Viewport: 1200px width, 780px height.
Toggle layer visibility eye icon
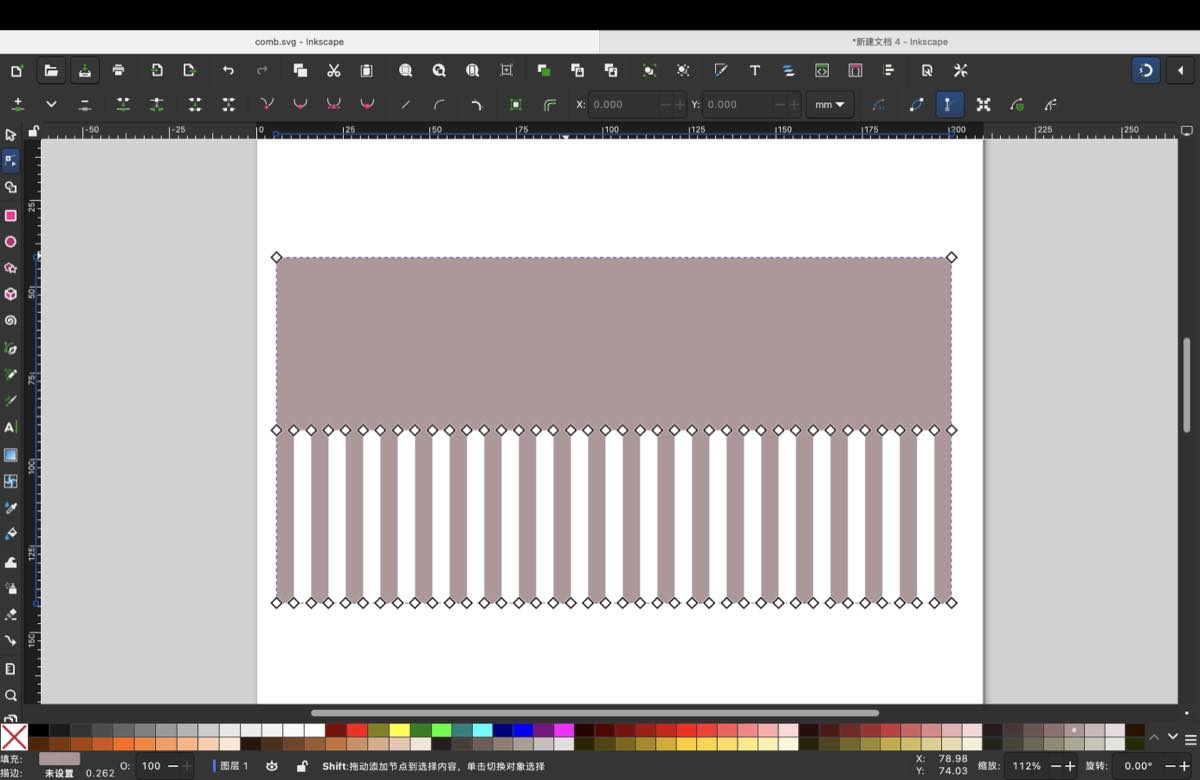pos(271,766)
